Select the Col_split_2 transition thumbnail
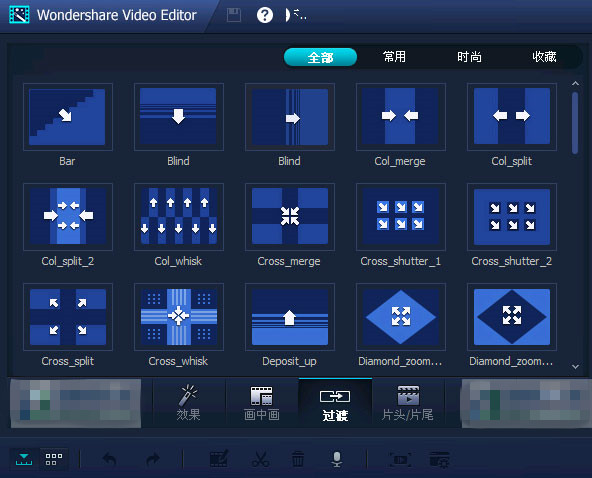 pos(68,217)
